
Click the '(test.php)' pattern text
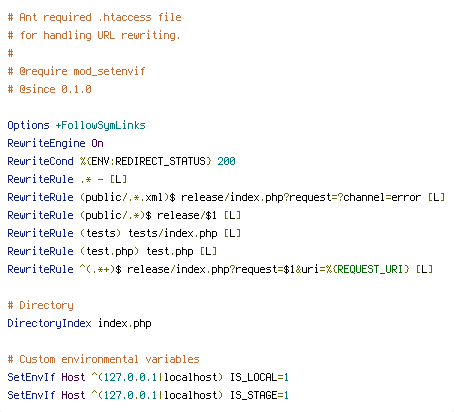click(109, 251)
